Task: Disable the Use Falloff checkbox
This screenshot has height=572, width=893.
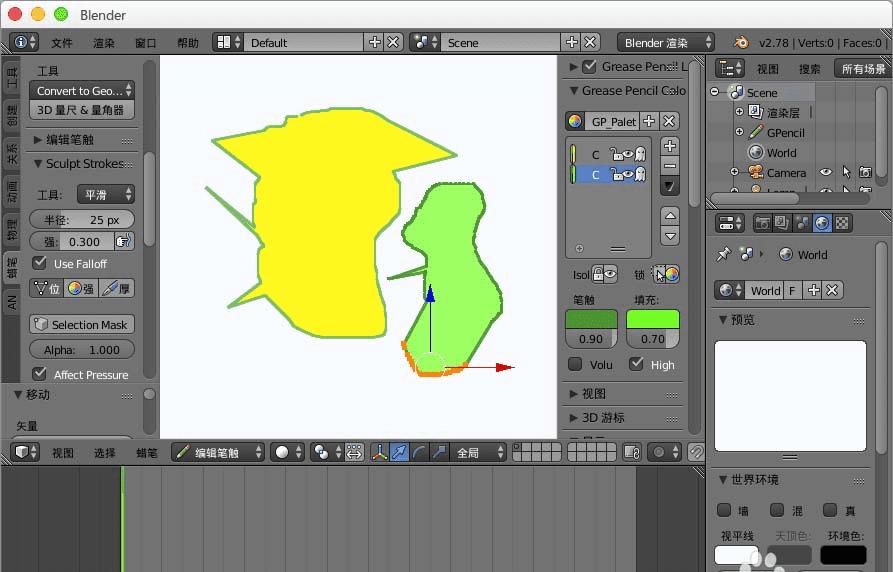Action: click(x=40, y=263)
